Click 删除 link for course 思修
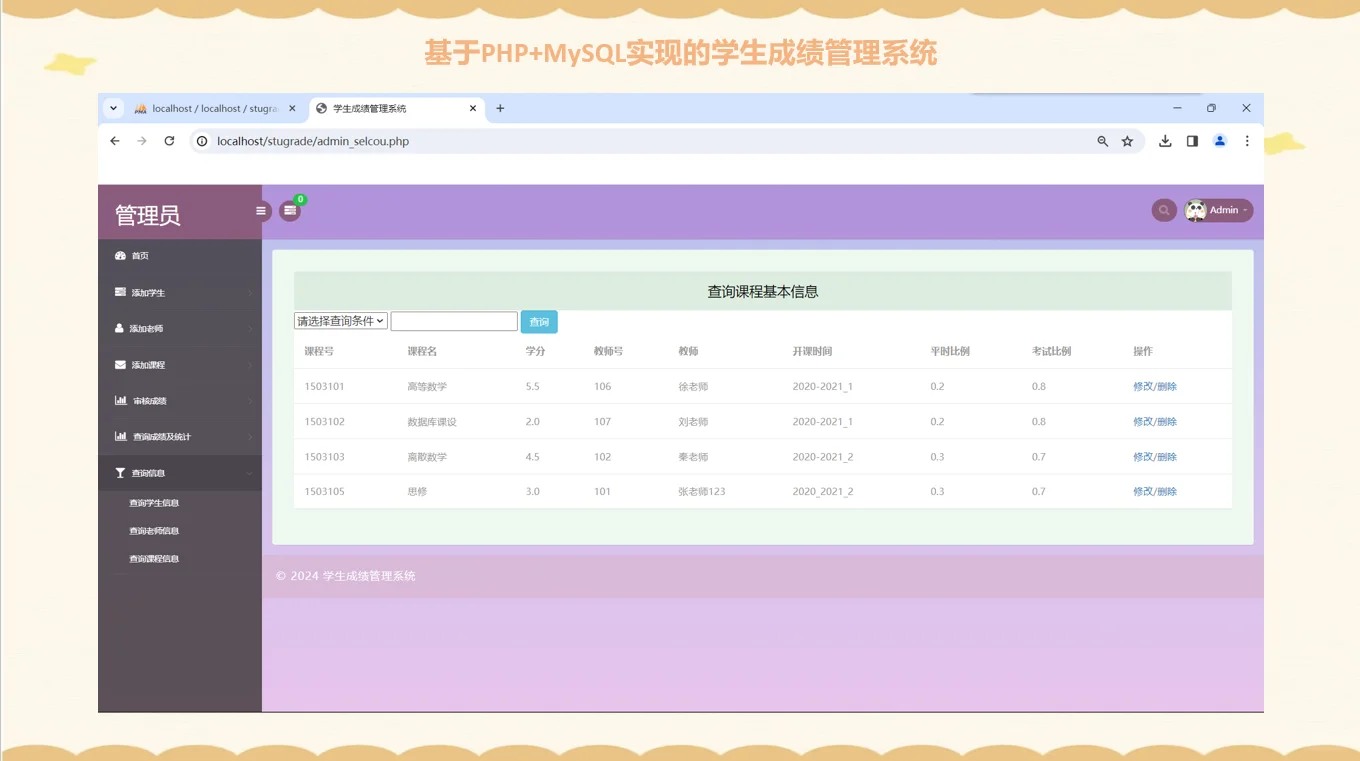 [1167, 491]
